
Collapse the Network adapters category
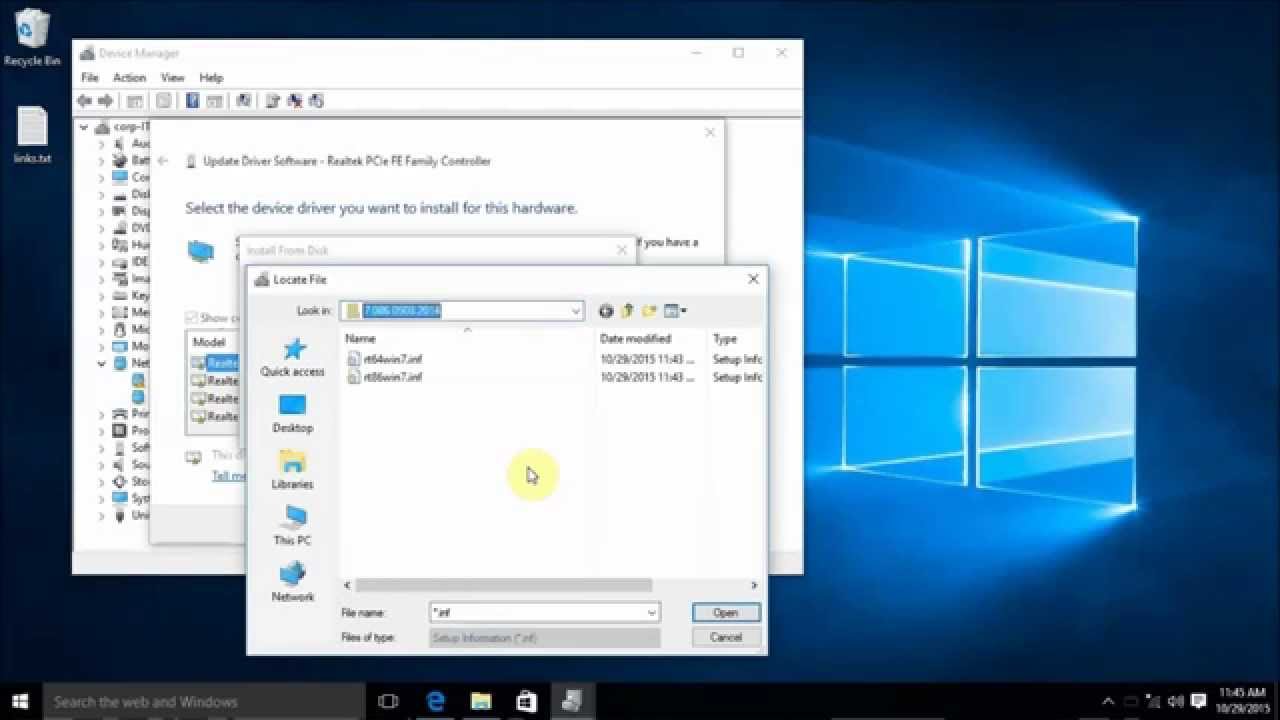[x=101, y=363]
